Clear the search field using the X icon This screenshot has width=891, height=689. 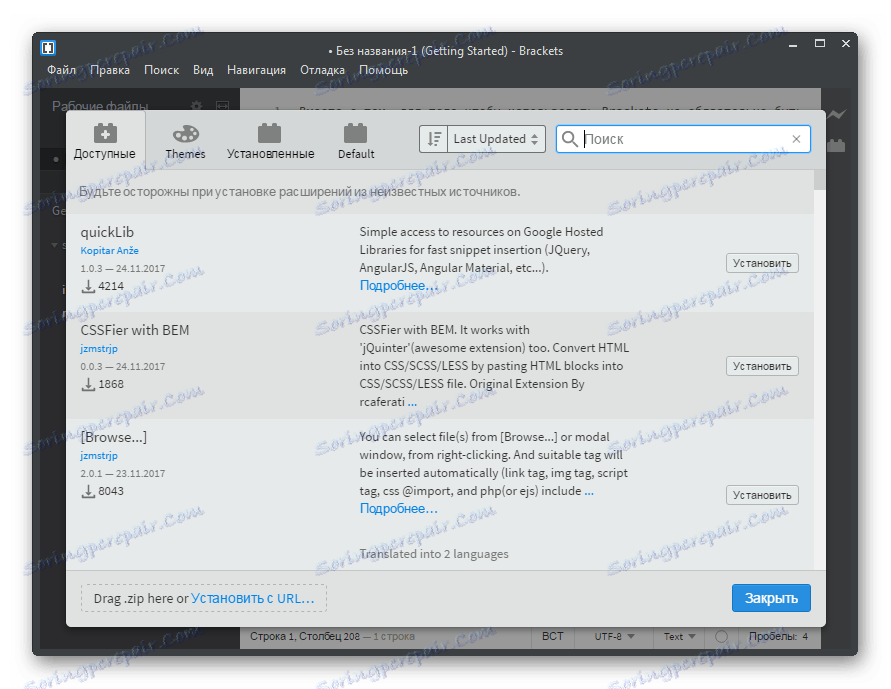pos(796,138)
